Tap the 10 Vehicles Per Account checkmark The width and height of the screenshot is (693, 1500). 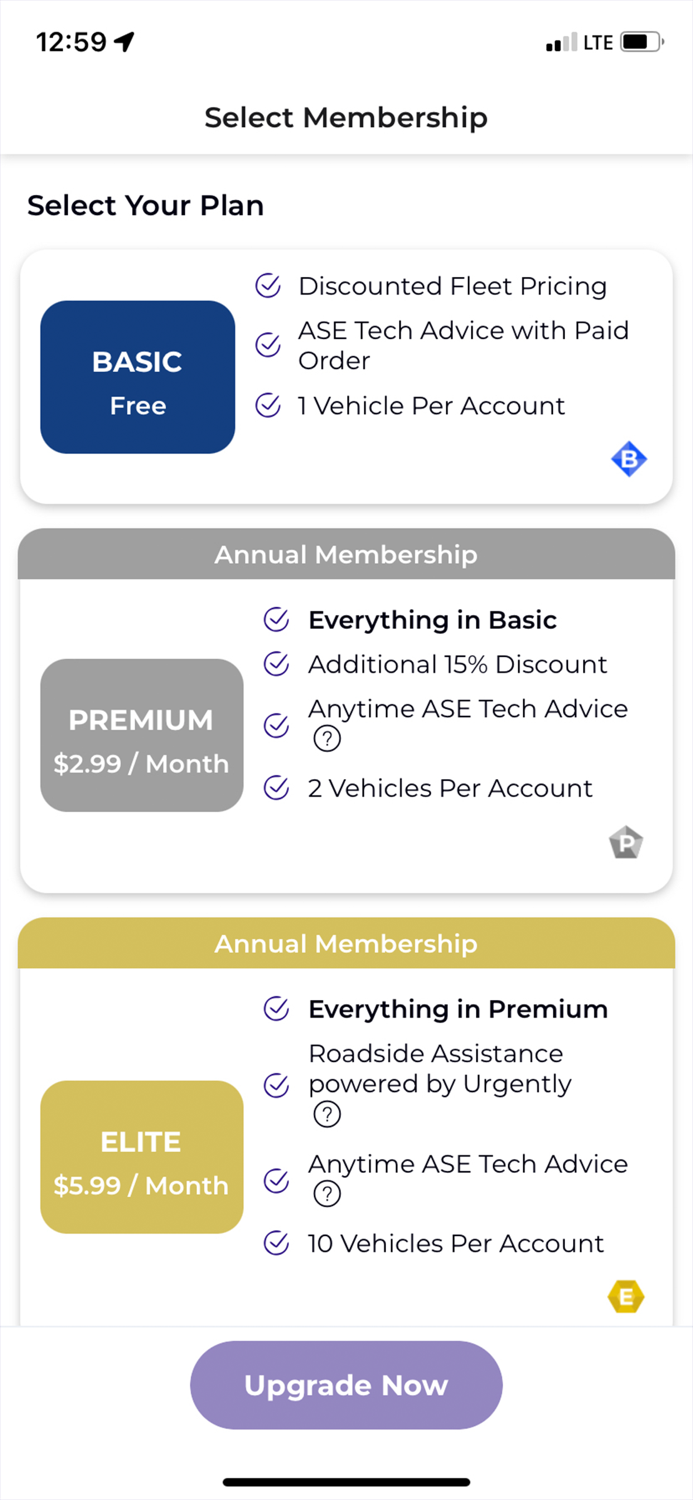(x=276, y=1243)
